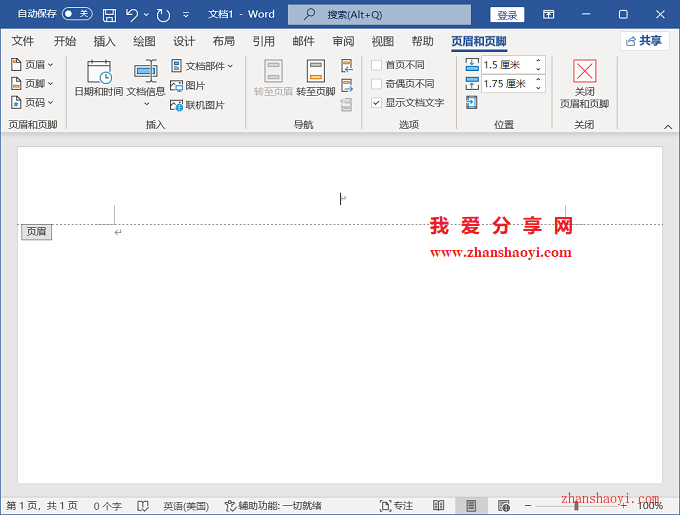The width and height of the screenshot is (680, 515).
Task: Switch to Print Layout view
Action: 471,505
